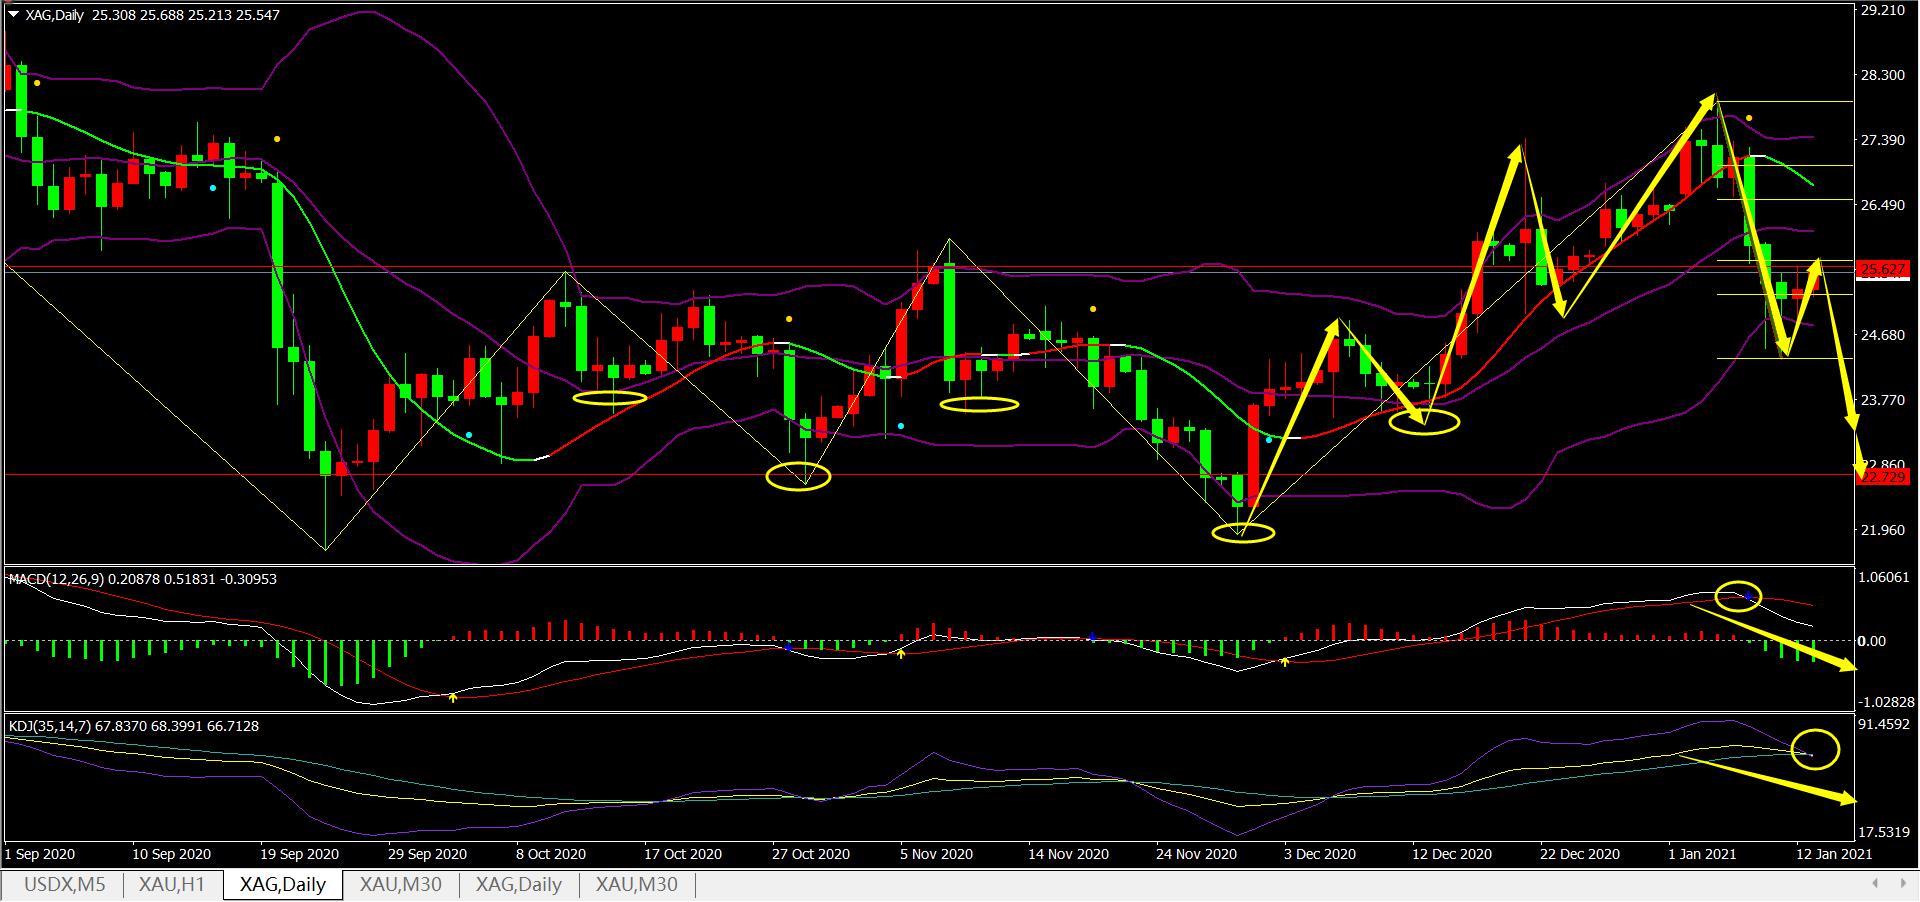Click the 12 Jan 2021 date label
The width and height of the screenshot is (1920, 902).
pos(1833,854)
